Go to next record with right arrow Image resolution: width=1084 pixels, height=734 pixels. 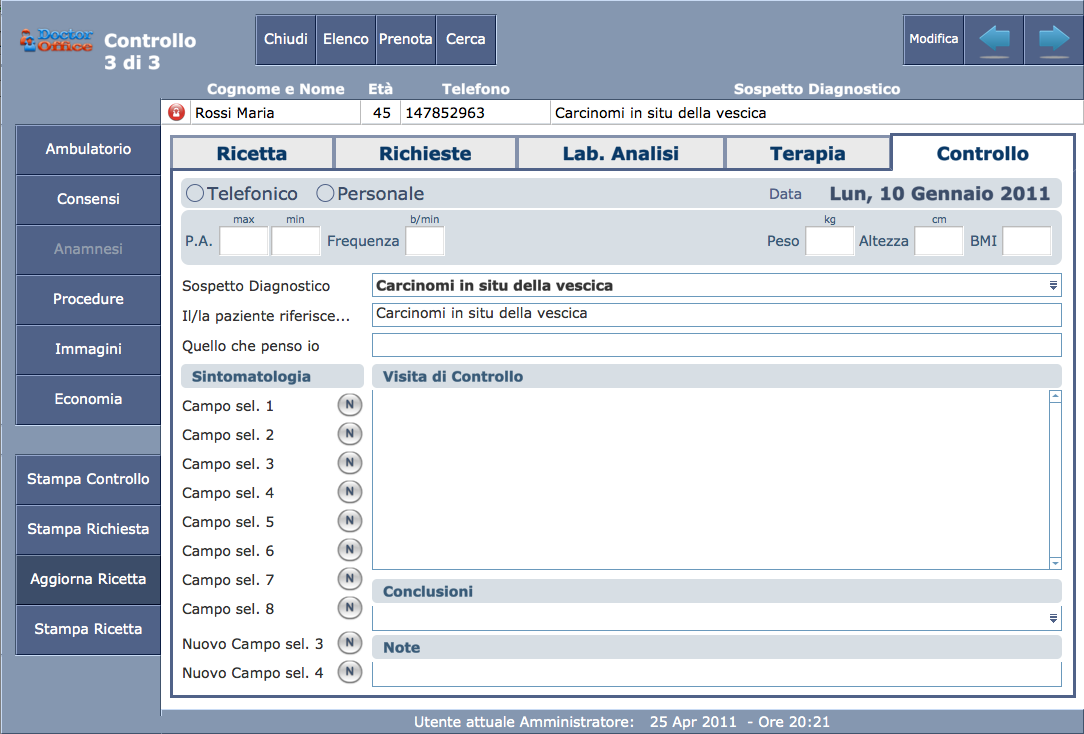point(1054,40)
